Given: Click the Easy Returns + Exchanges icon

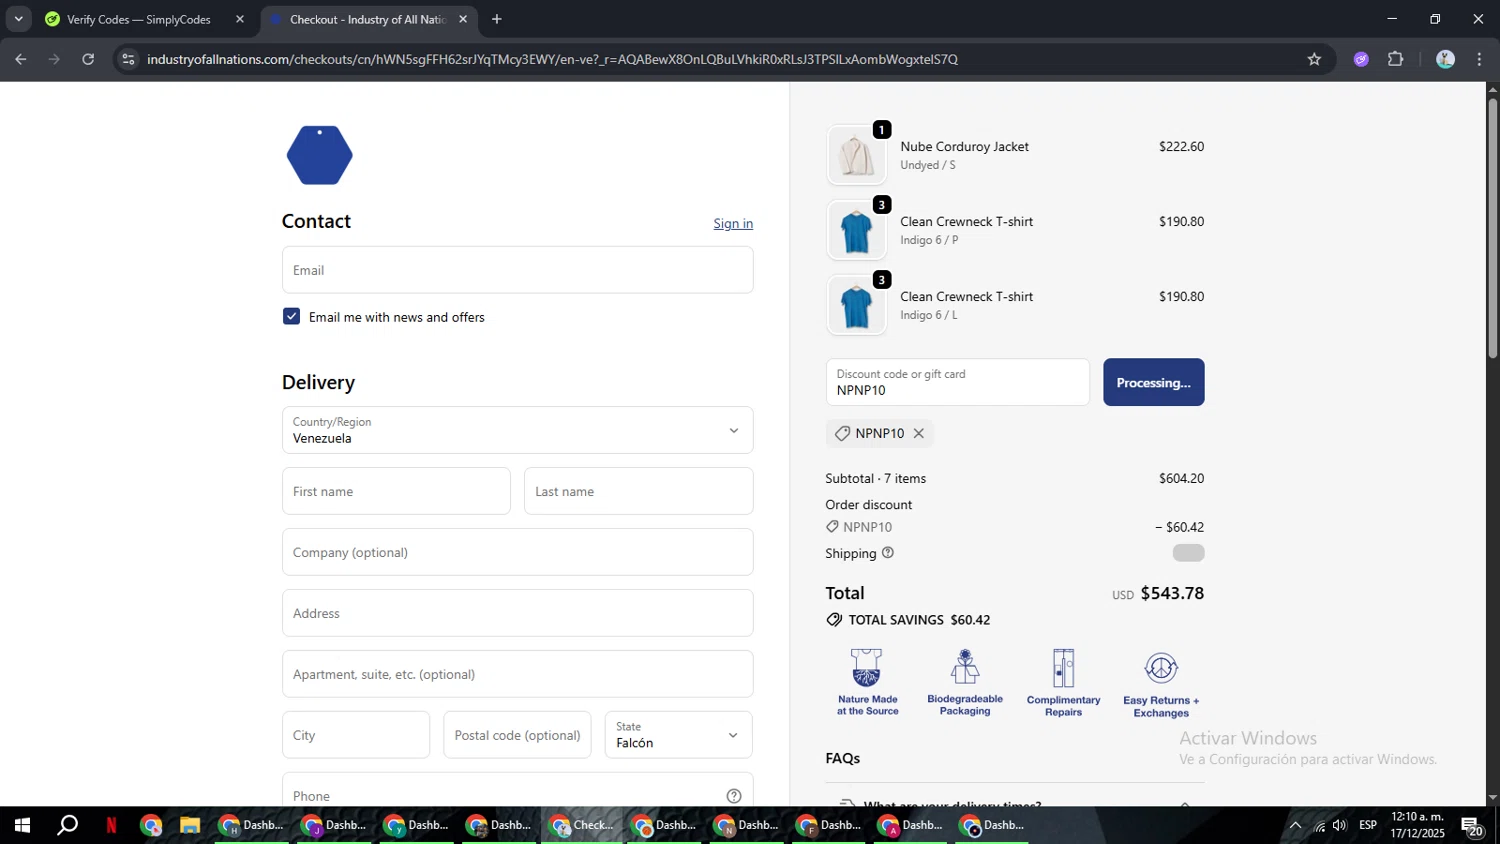Looking at the screenshot, I should tap(1161, 684).
